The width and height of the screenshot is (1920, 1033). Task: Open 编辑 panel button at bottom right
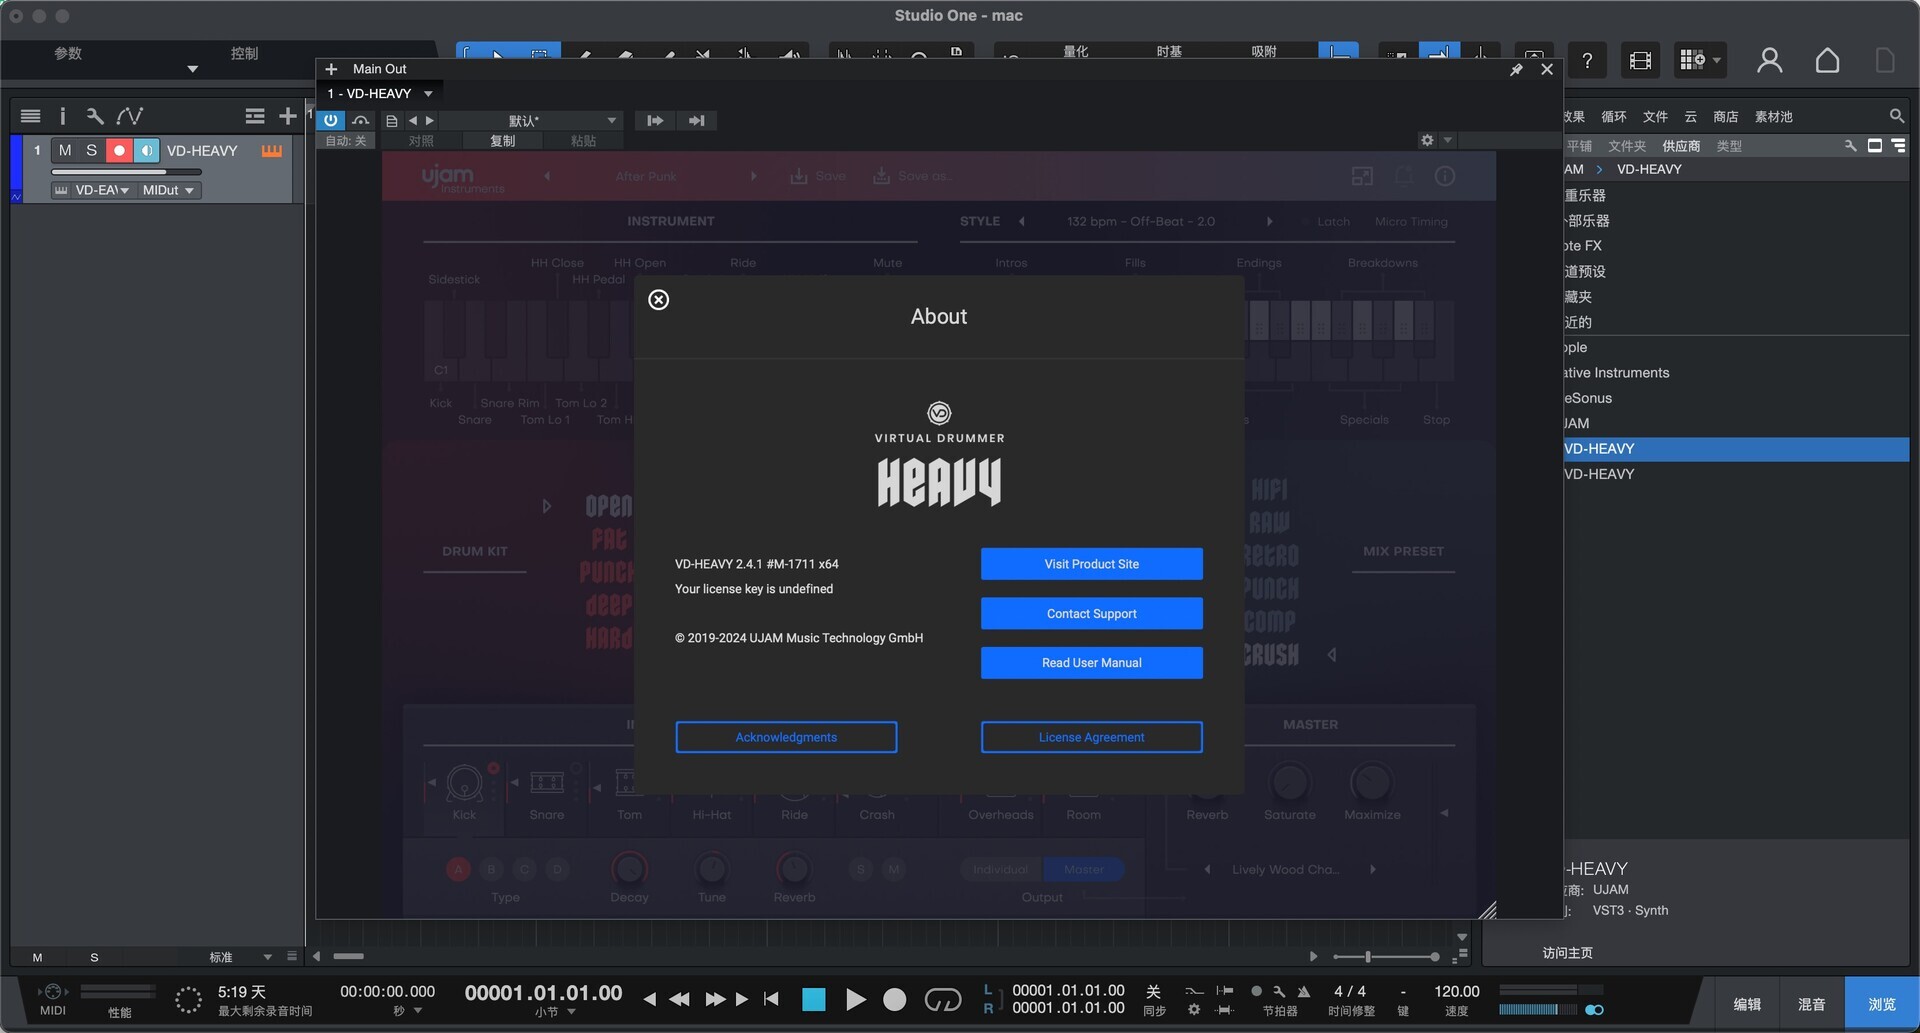(x=1747, y=1004)
